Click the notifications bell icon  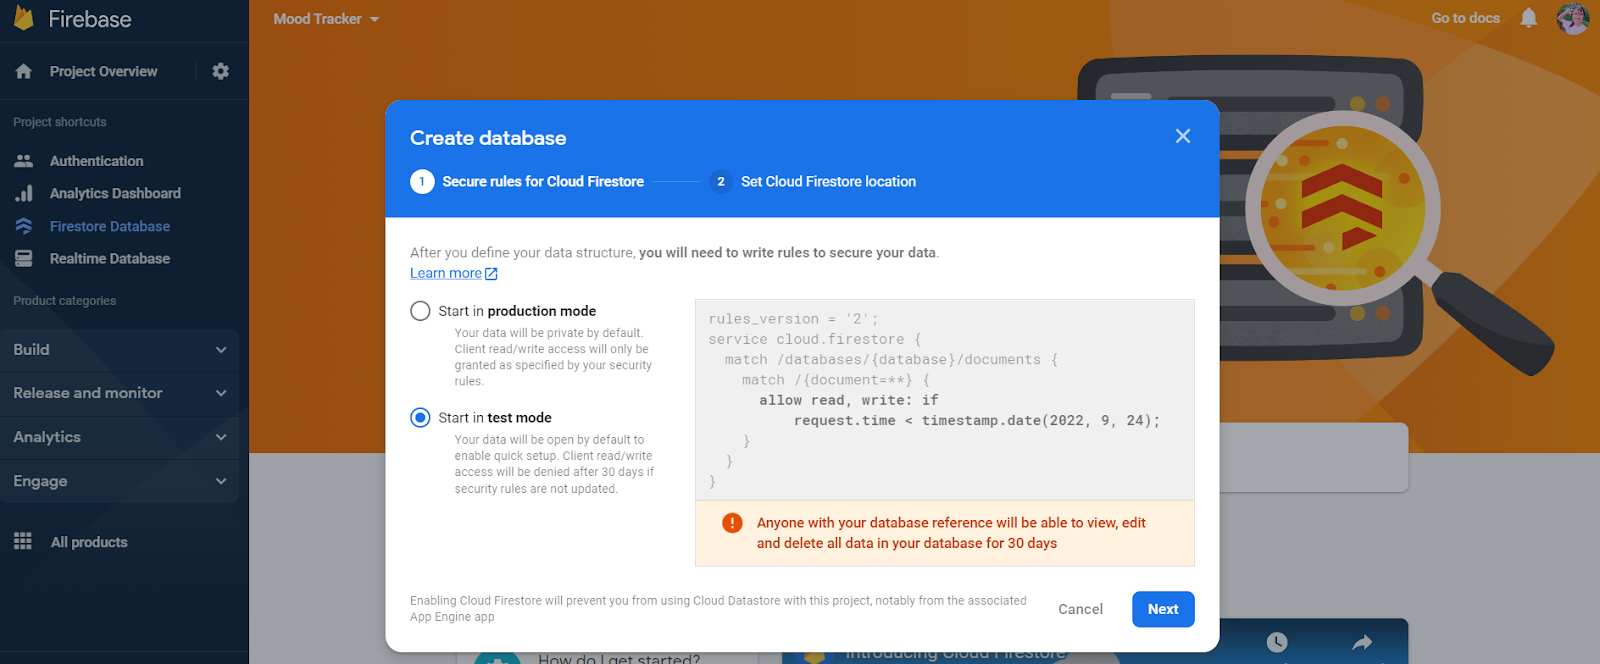click(1528, 18)
